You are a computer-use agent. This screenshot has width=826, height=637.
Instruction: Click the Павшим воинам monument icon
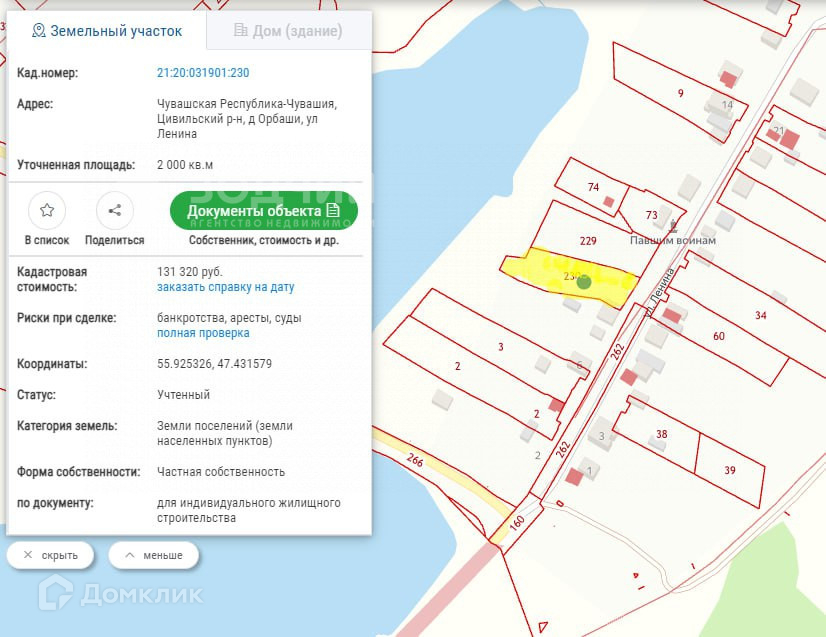tap(673, 227)
